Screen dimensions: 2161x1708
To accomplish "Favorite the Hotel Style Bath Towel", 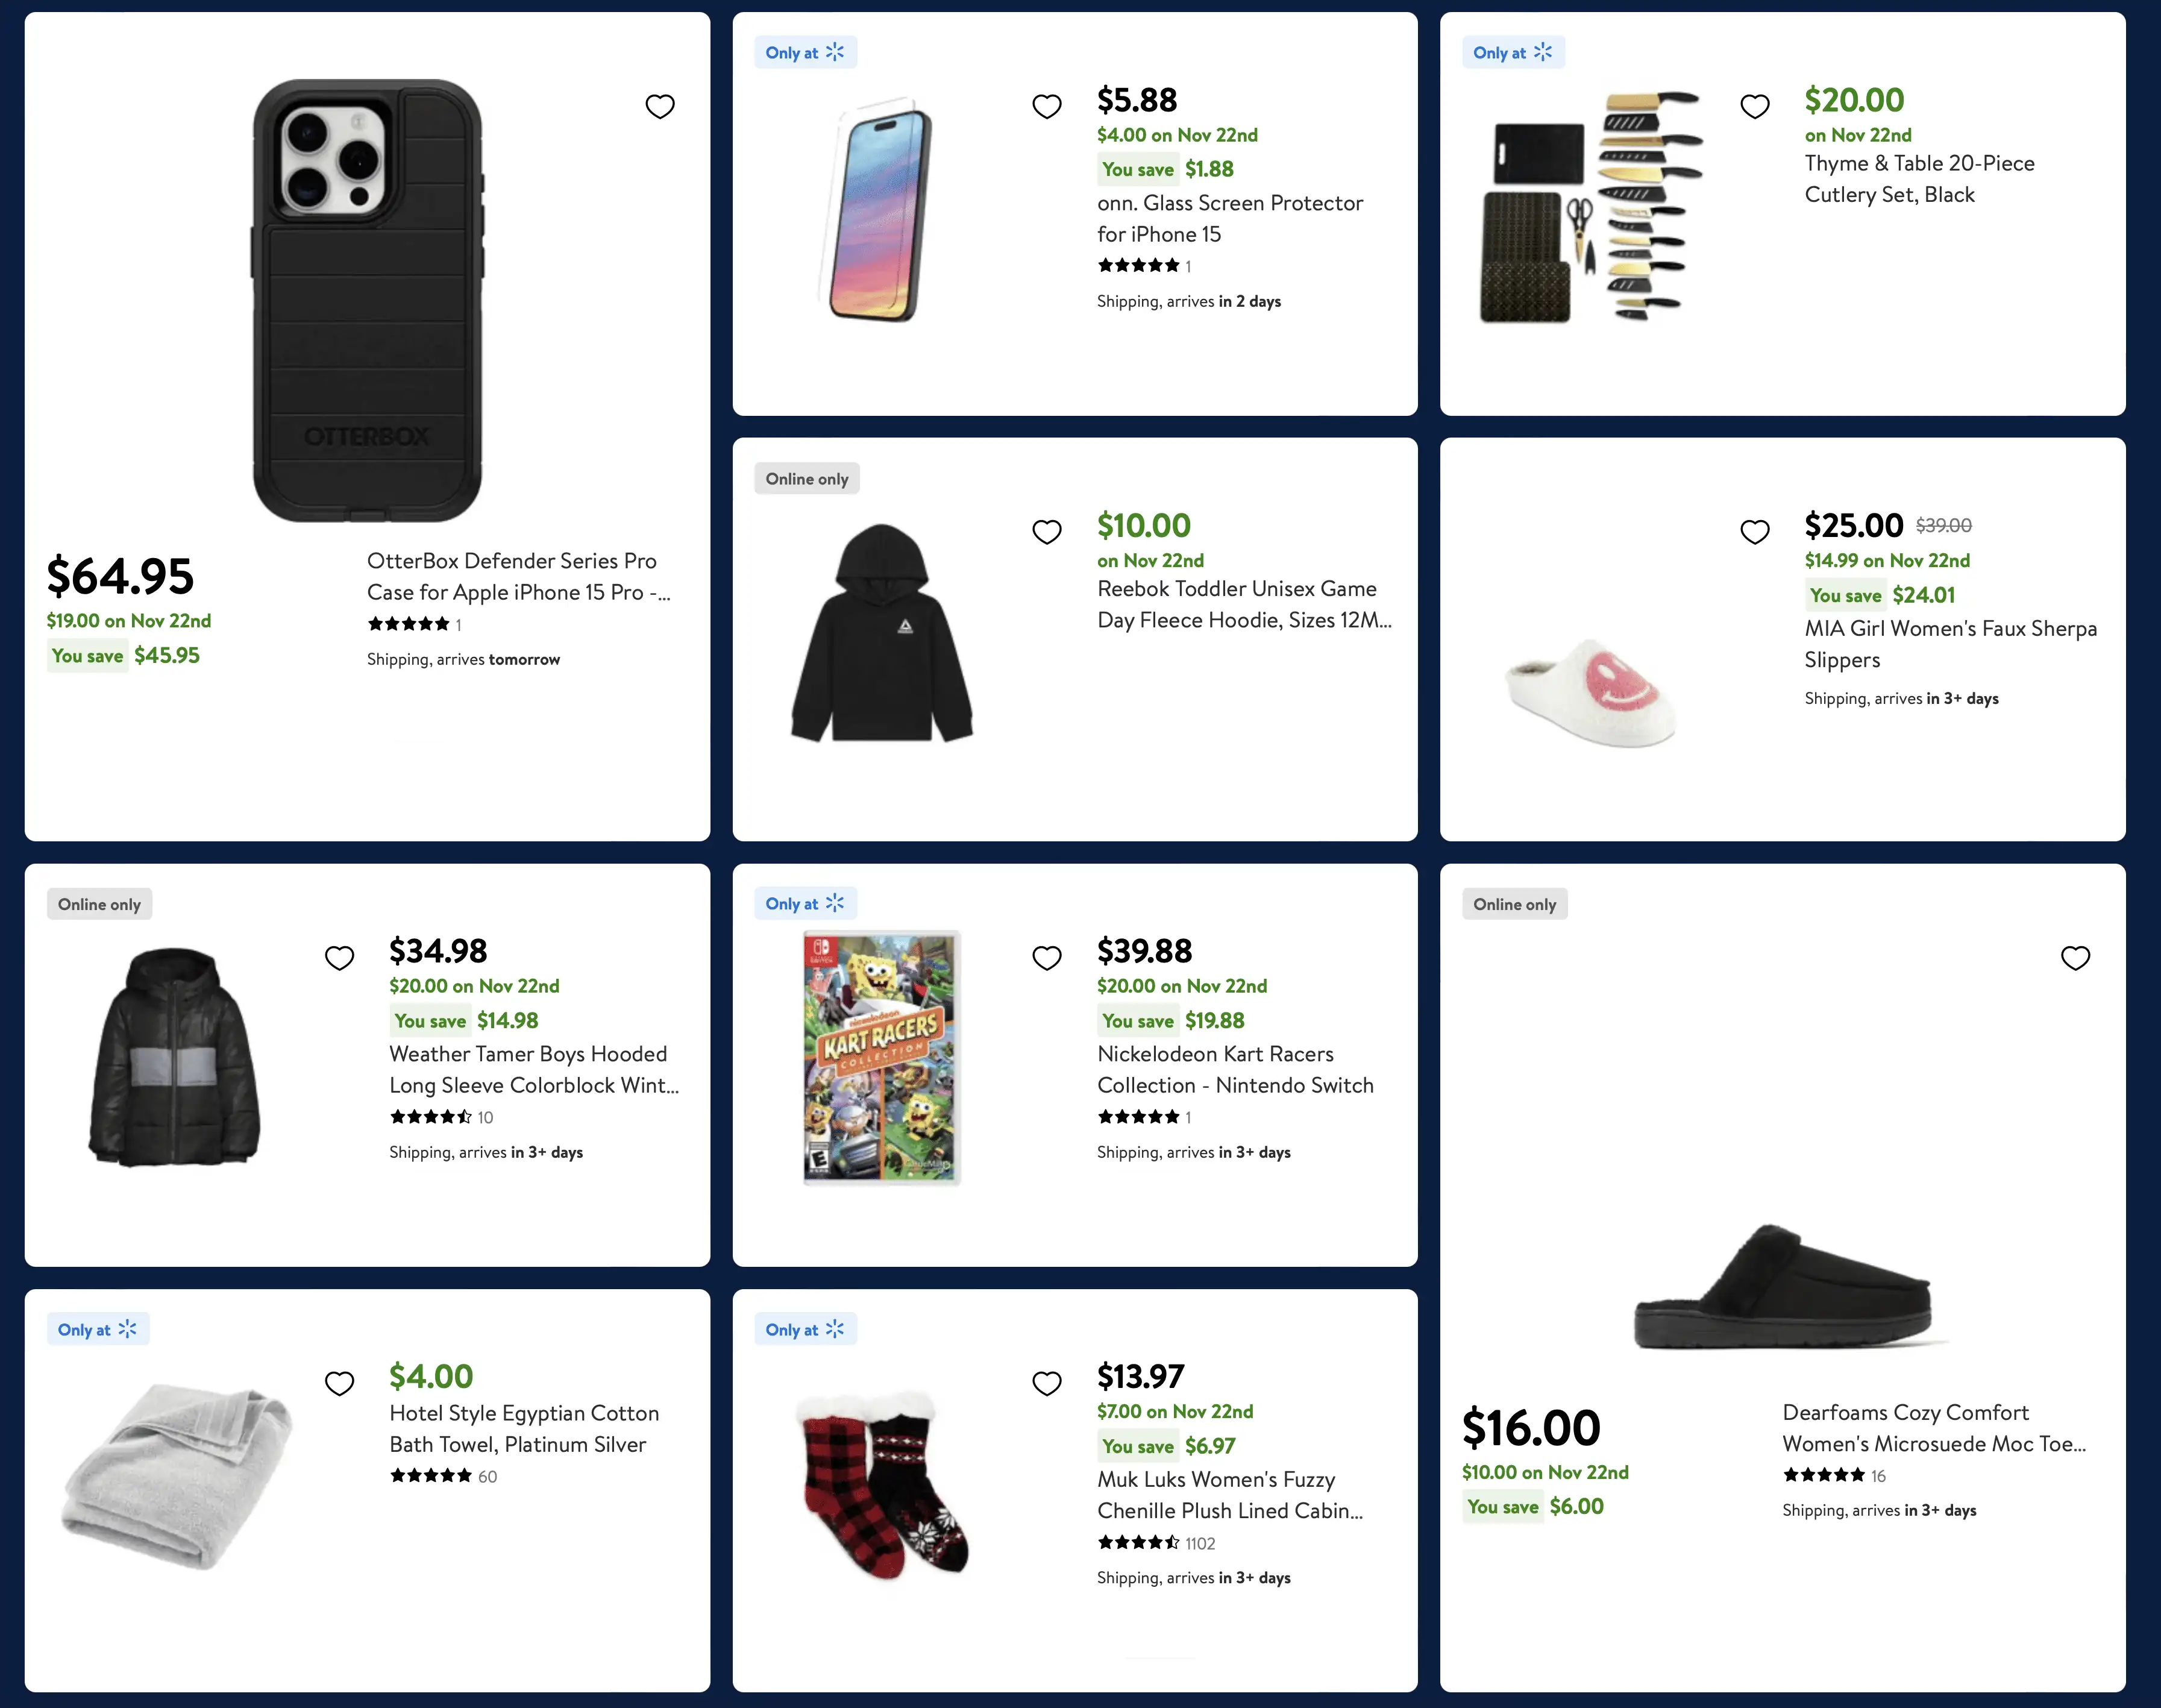I will 339,1383.
